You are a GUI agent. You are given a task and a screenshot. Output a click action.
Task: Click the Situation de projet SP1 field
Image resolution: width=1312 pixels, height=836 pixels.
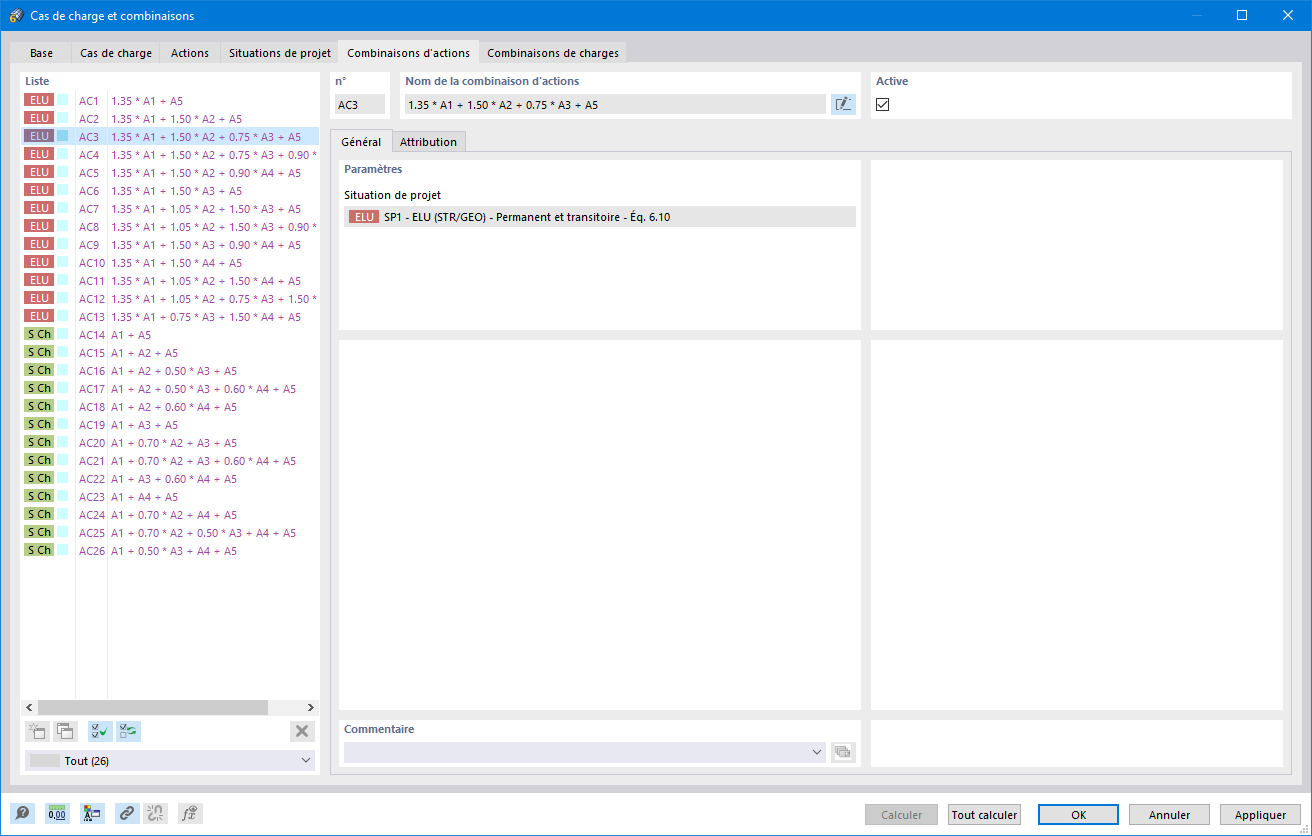pyautogui.click(x=600, y=216)
